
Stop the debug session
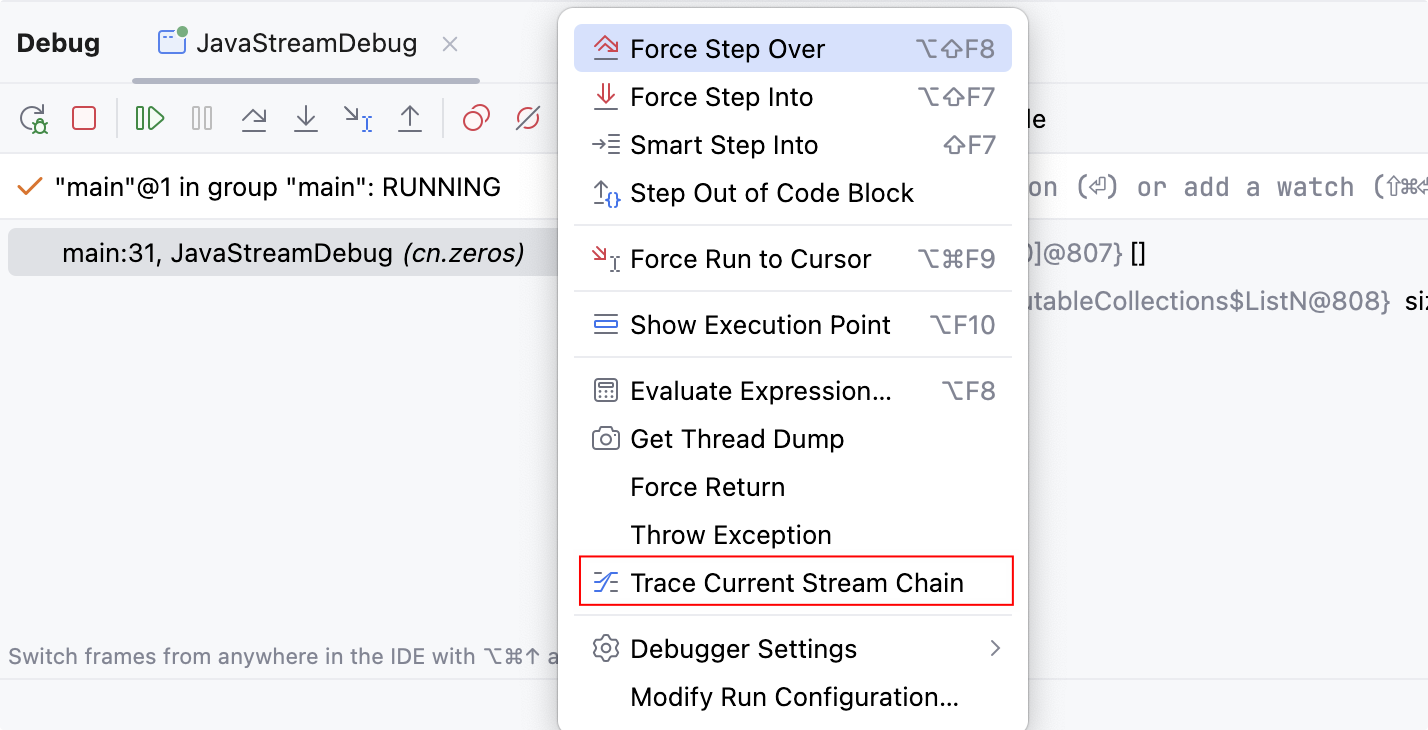click(x=84, y=118)
